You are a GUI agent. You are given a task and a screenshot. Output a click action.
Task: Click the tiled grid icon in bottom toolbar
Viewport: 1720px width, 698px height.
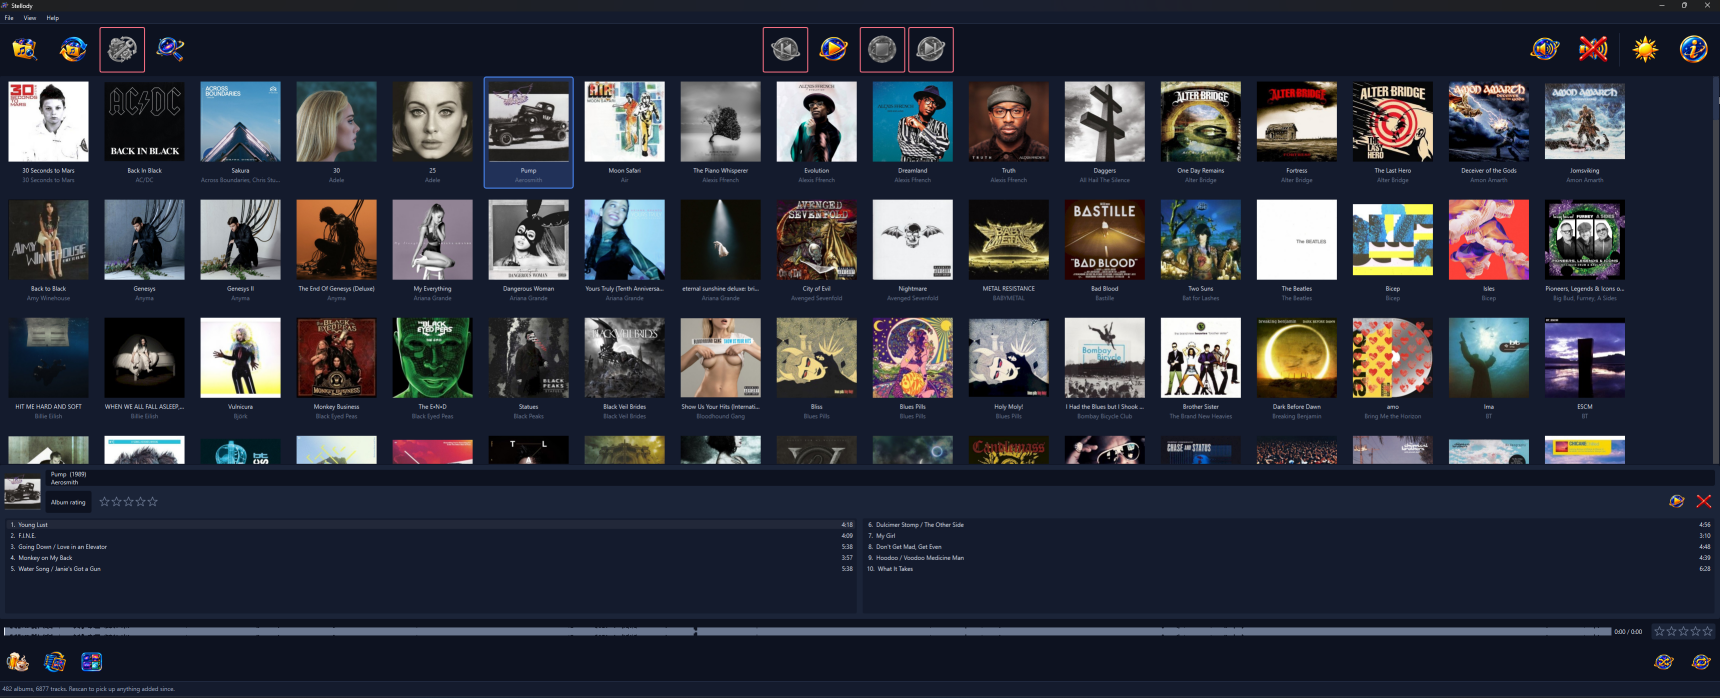point(91,661)
